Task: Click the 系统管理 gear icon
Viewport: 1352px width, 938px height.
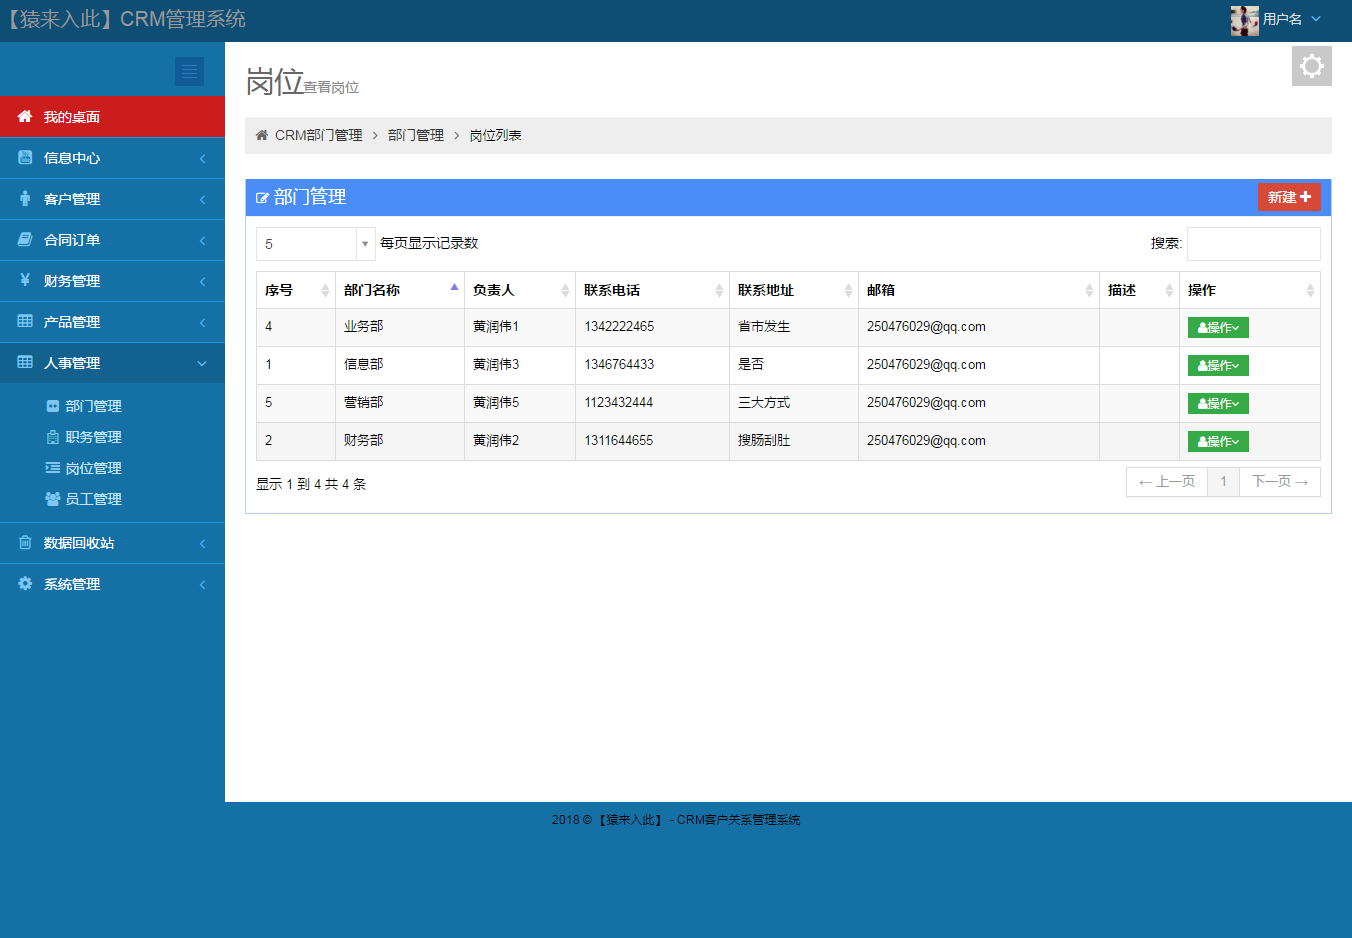Action: (24, 583)
